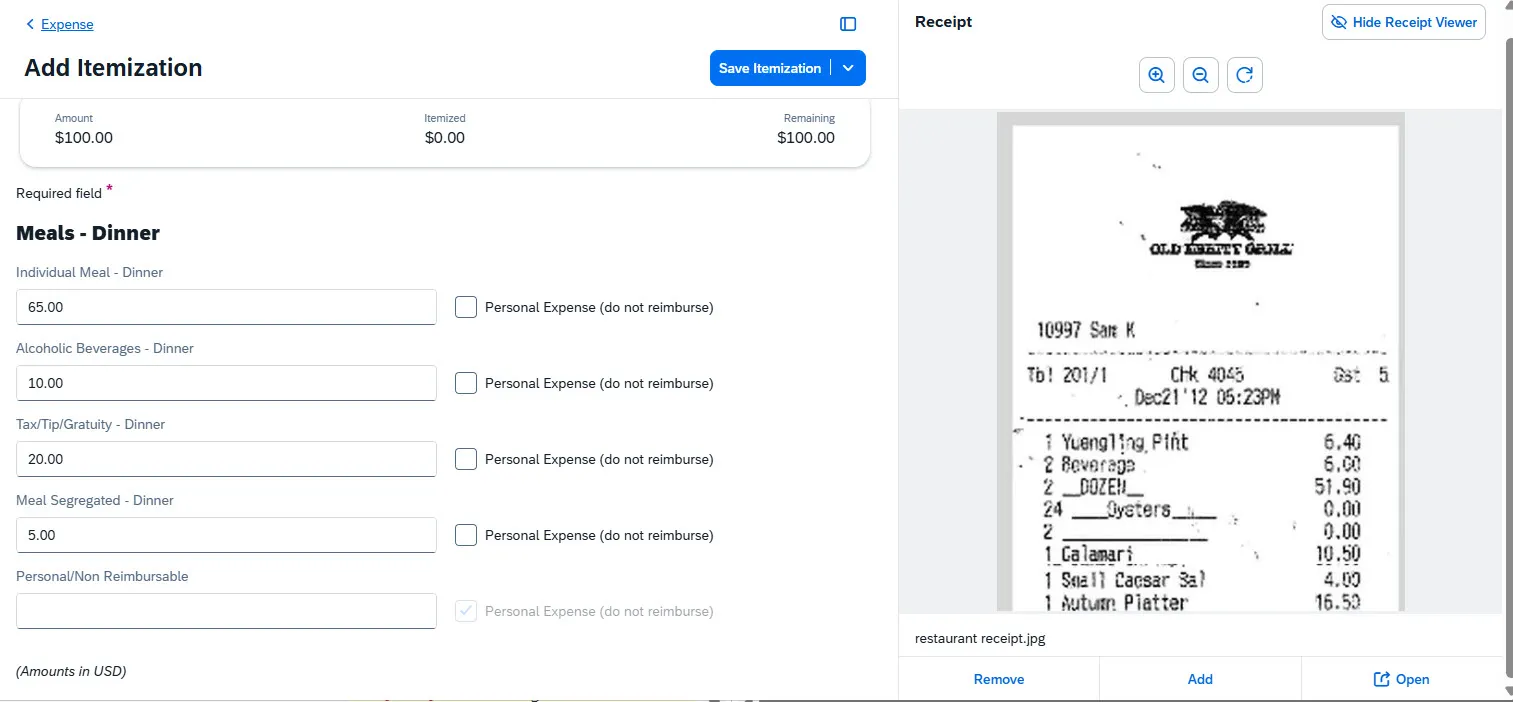Image resolution: width=1513 pixels, height=702 pixels.
Task: Add another receipt image
Action: click(x=1200, y=679)
